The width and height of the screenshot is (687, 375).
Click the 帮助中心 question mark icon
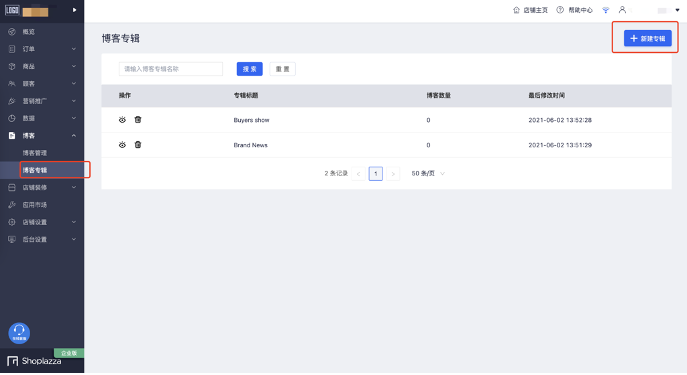[560, 10]
